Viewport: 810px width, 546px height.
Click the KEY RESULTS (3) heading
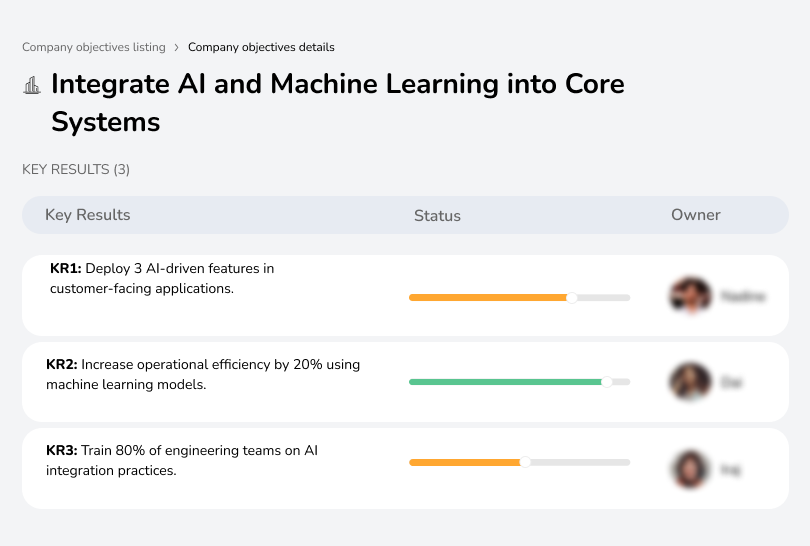[76, 169]
